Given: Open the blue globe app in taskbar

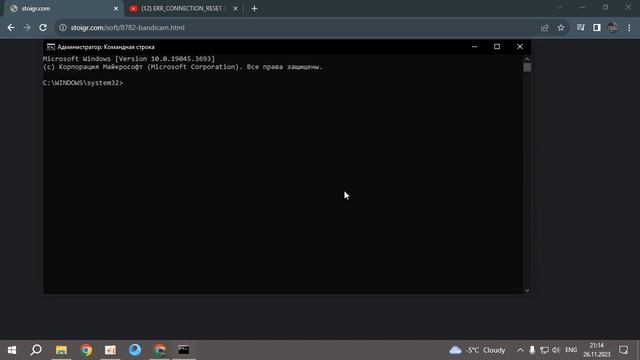Looking at the screenshot, I should (x=135, y=350).
